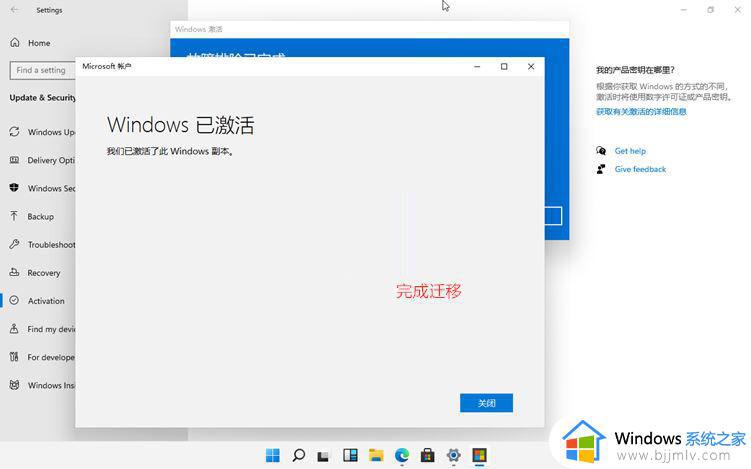
Task: Open the Activation check-circle icon
Action: 14,300
